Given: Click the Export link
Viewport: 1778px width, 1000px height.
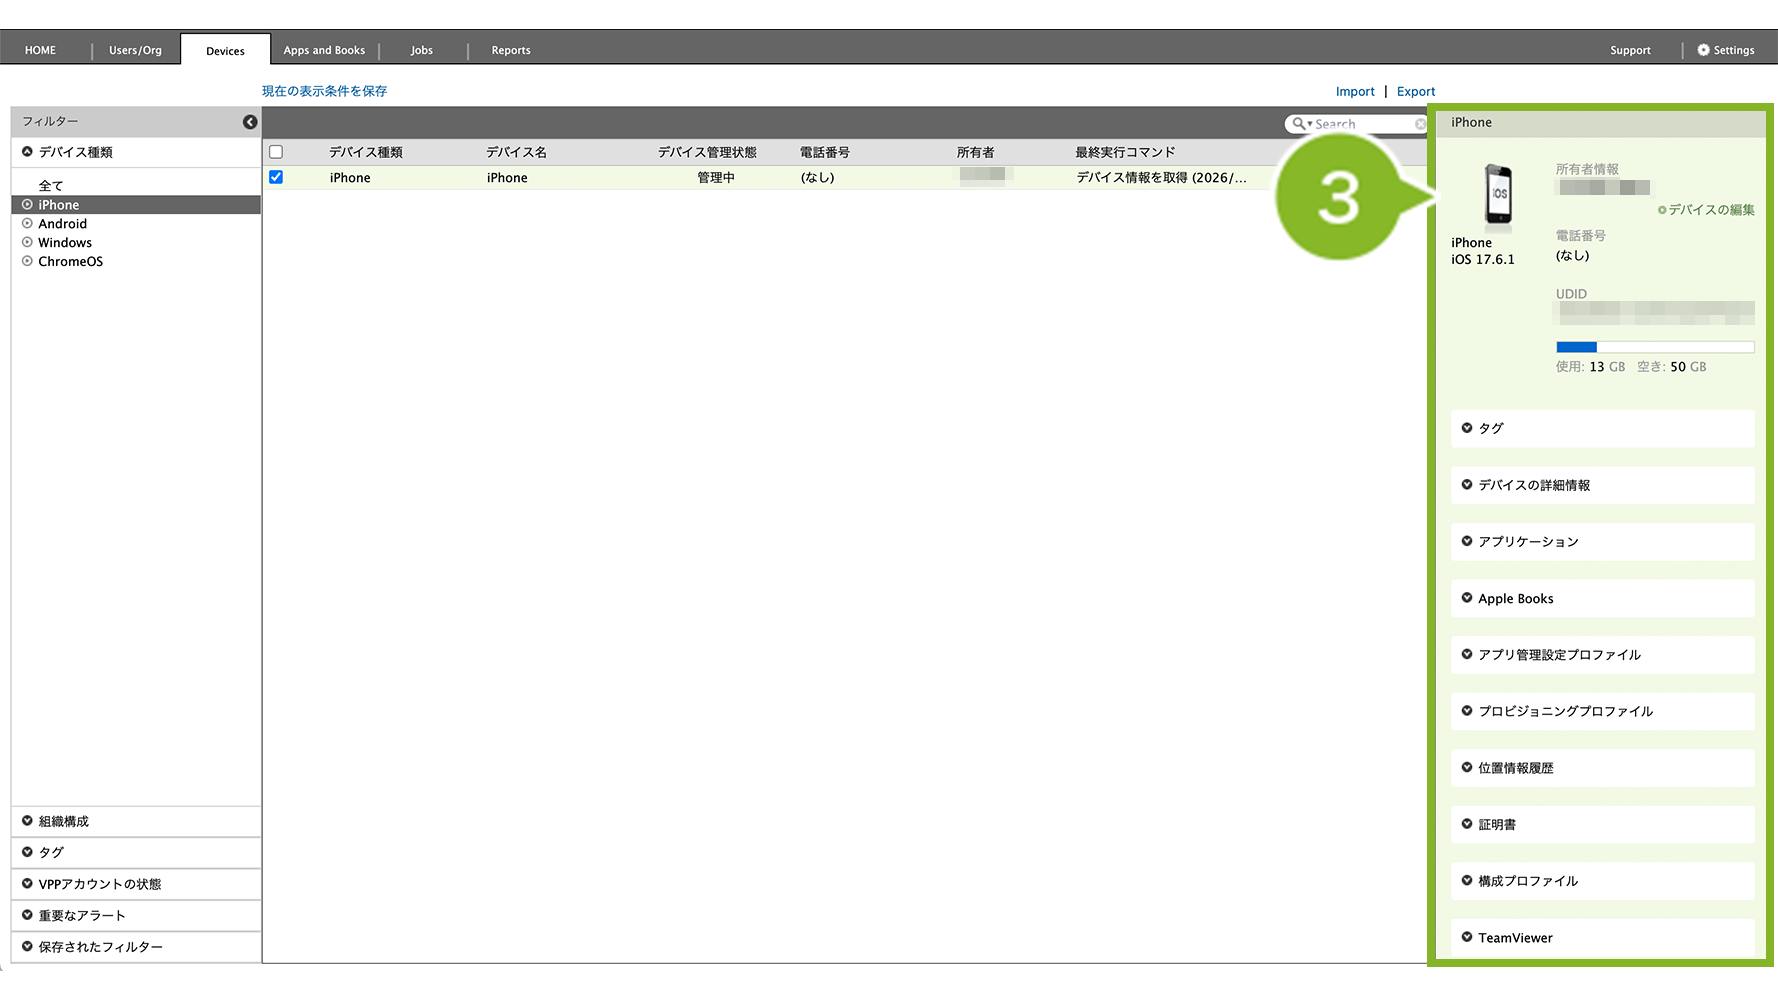Looking at the screenshot, I should [x=1415, y=91].
